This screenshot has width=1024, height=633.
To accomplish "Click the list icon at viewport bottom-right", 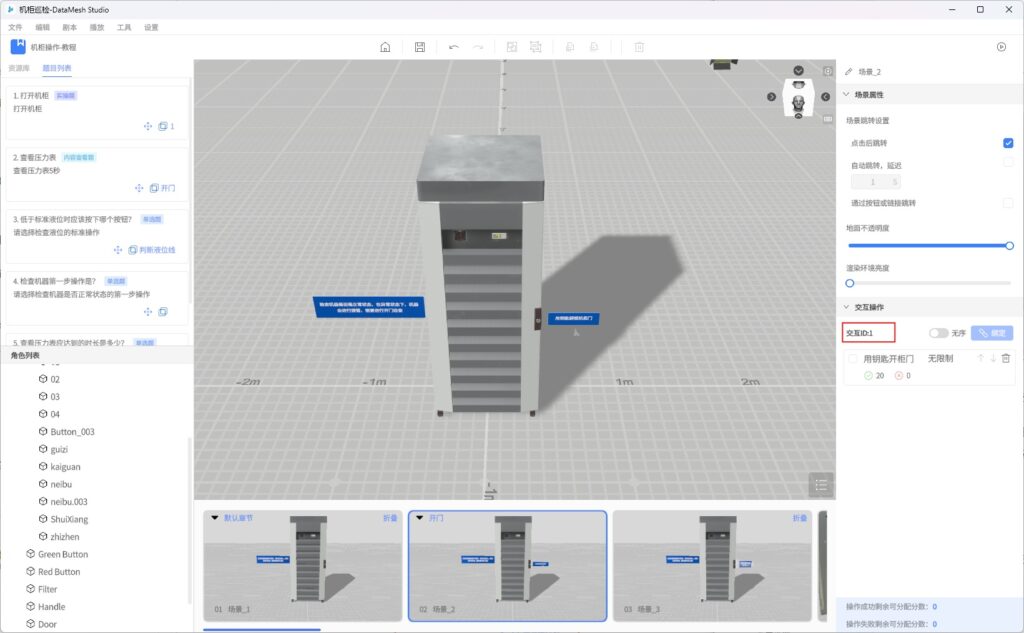I will tap(821, 485).
